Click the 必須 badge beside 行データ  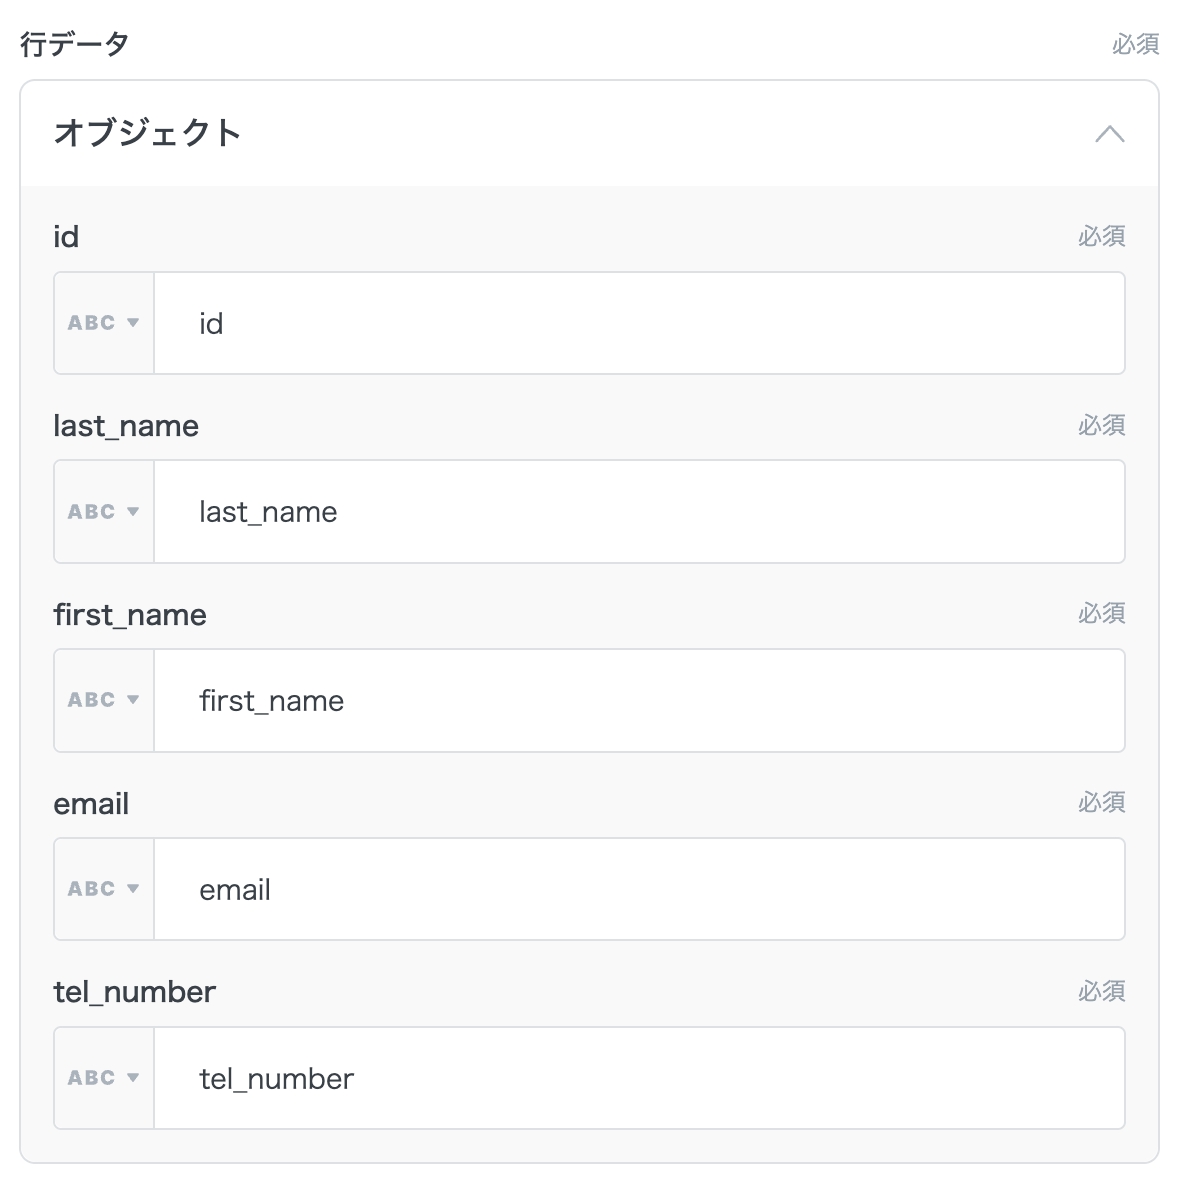point(1135,44)
